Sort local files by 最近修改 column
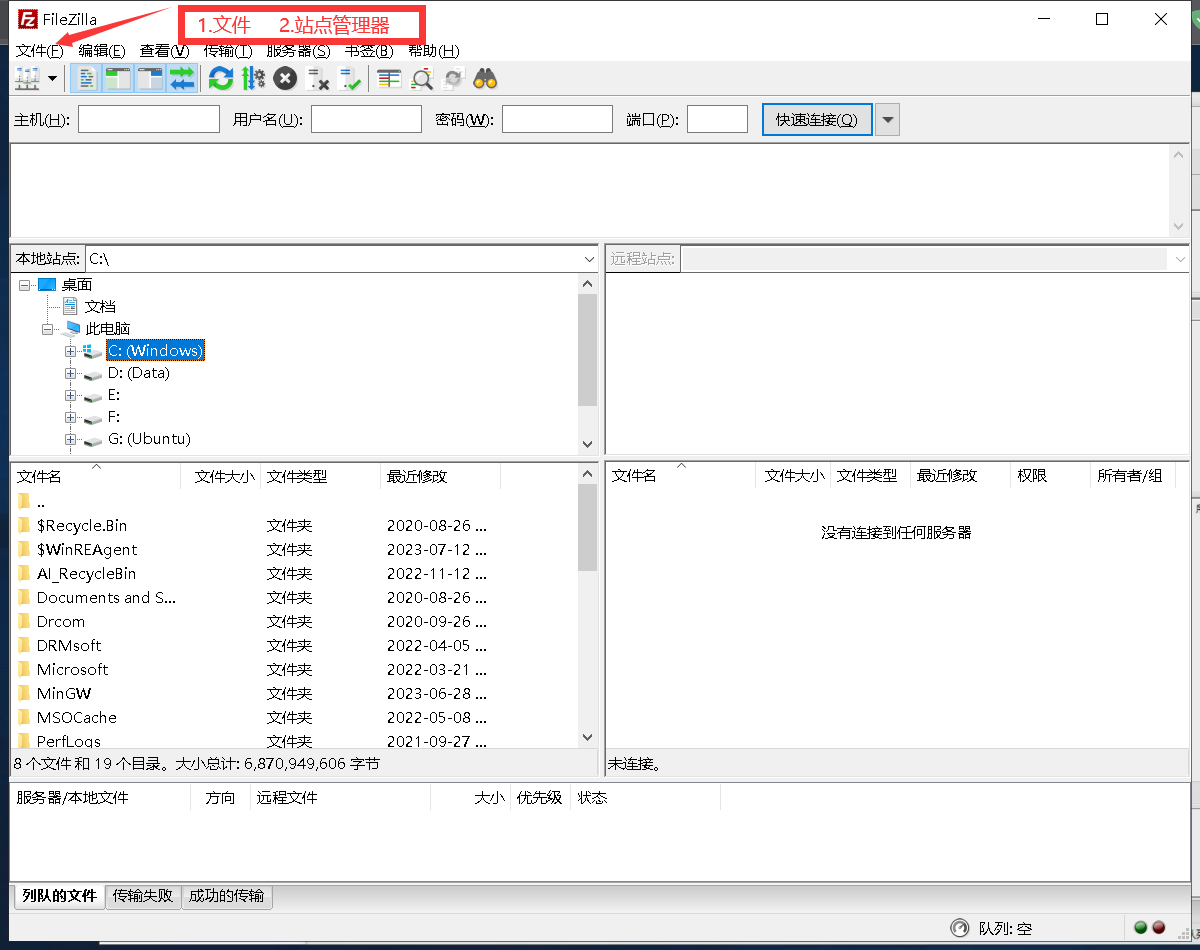The height and width of the screenshot is (950, 1200). coord(440,477)
